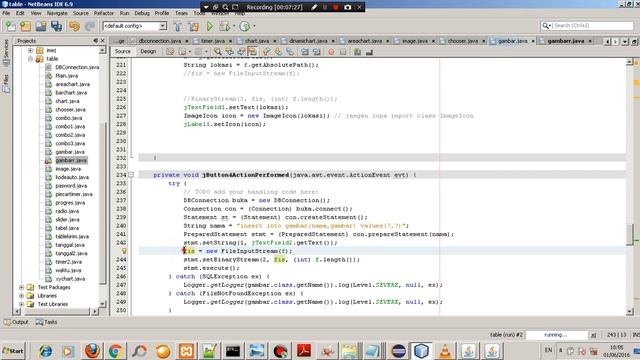Open Google Chrome from the taskbar

tap(116, 351)
